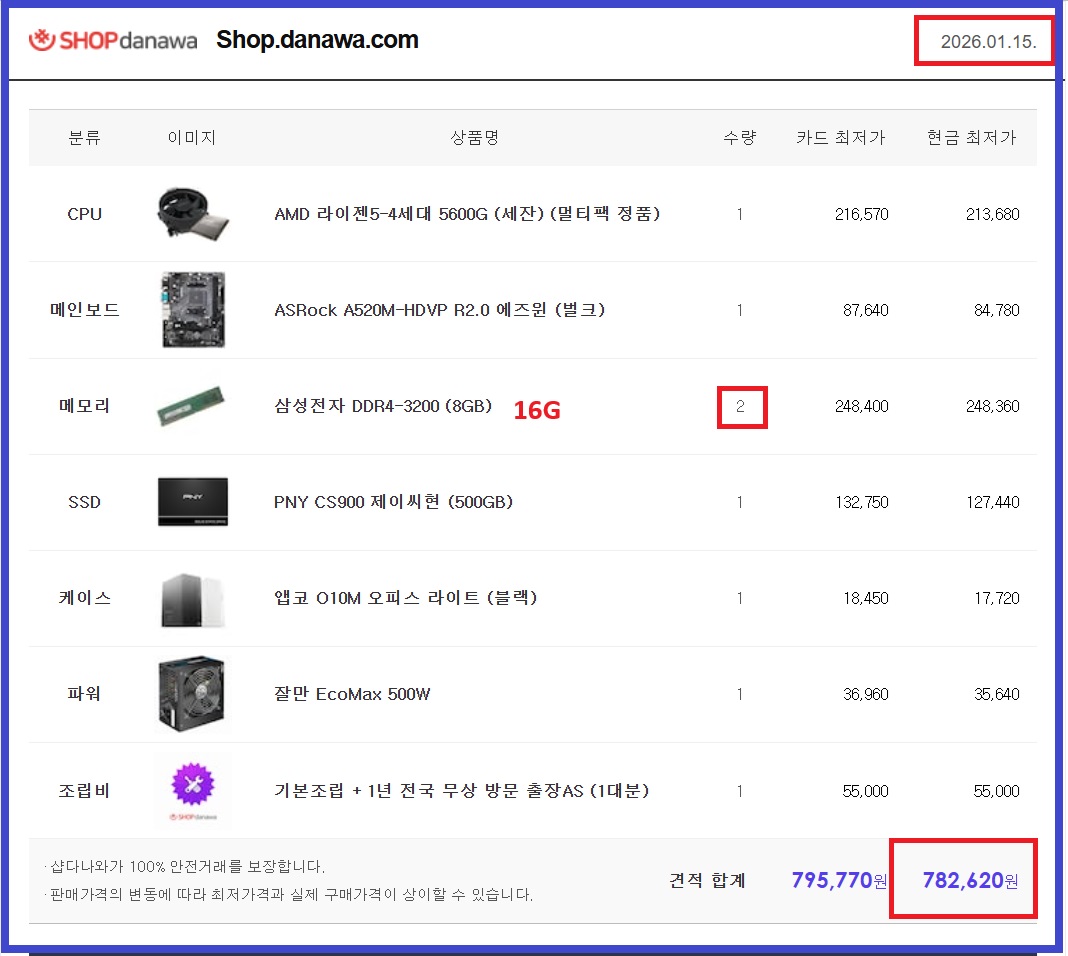Viewport: 1068px width, 956px height.
Task: Click the purple assembly service wrench icon
Action: click(x=192, y=785)
